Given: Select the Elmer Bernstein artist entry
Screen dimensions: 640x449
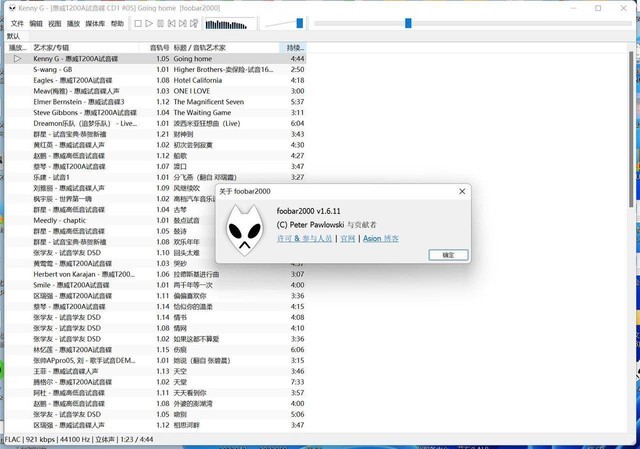Looking at the screenshot, I should (79, 102).
